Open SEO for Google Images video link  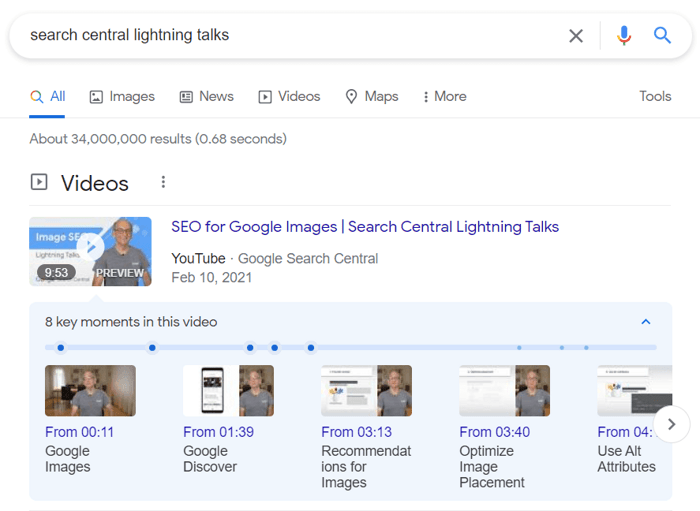pyautogui.click(x=365, y=227)
